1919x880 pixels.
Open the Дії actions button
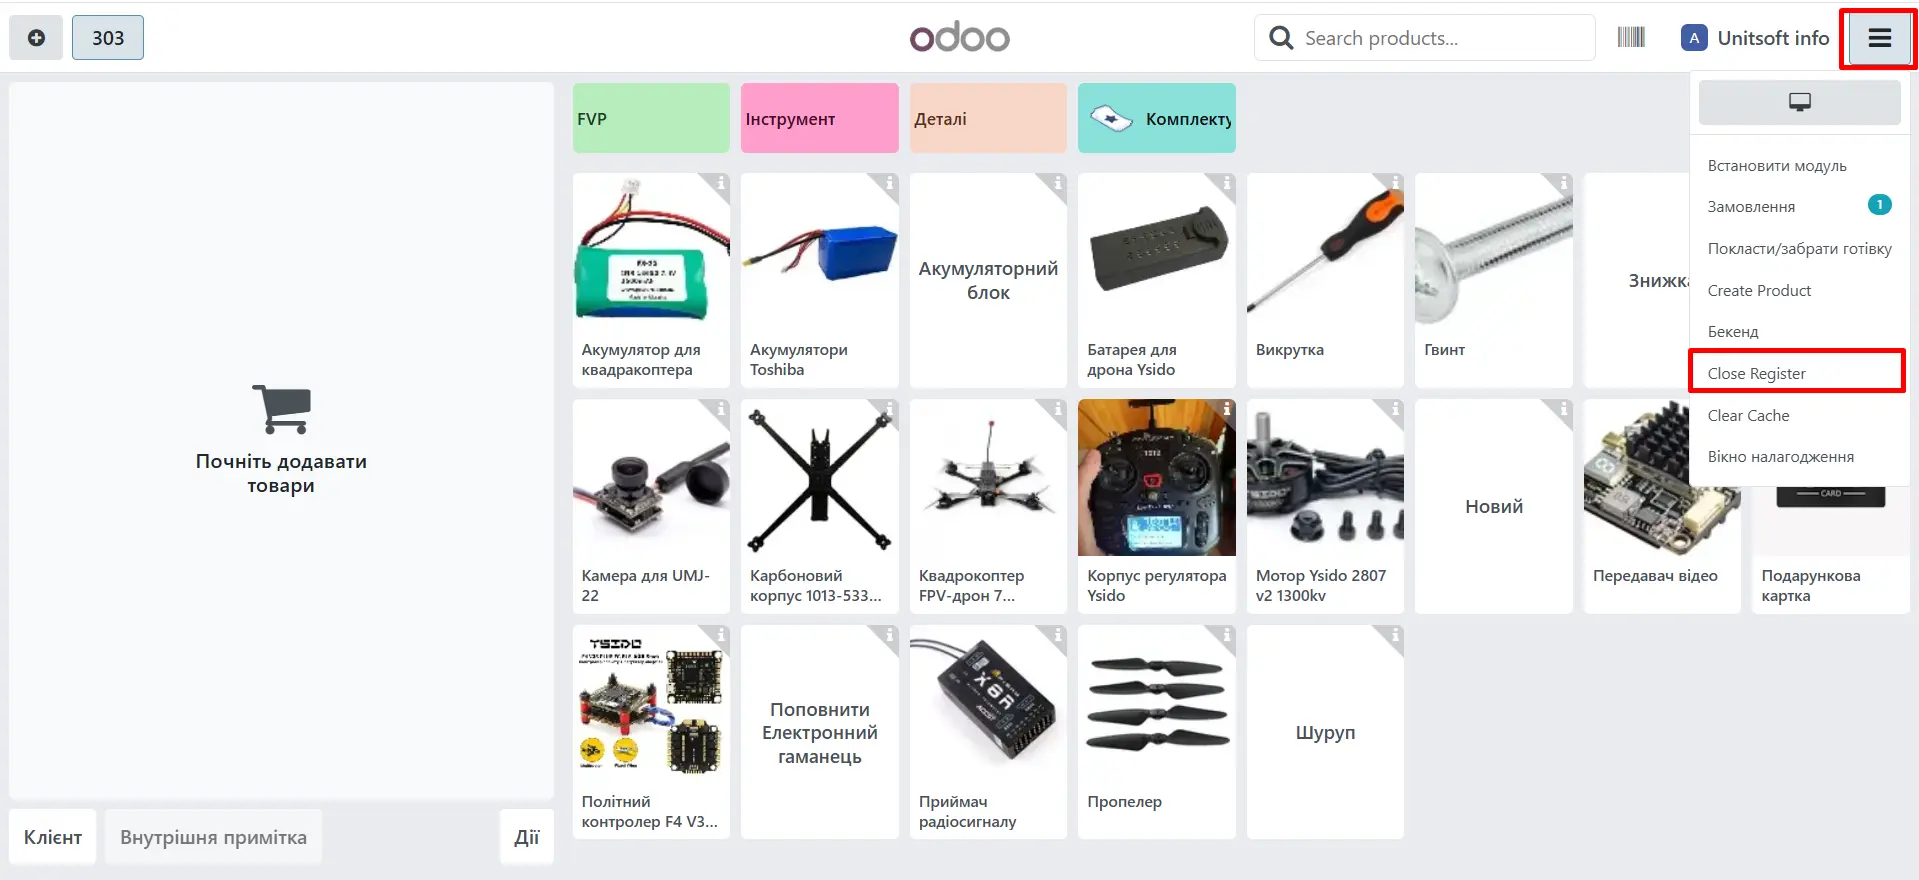click(526, 837)
